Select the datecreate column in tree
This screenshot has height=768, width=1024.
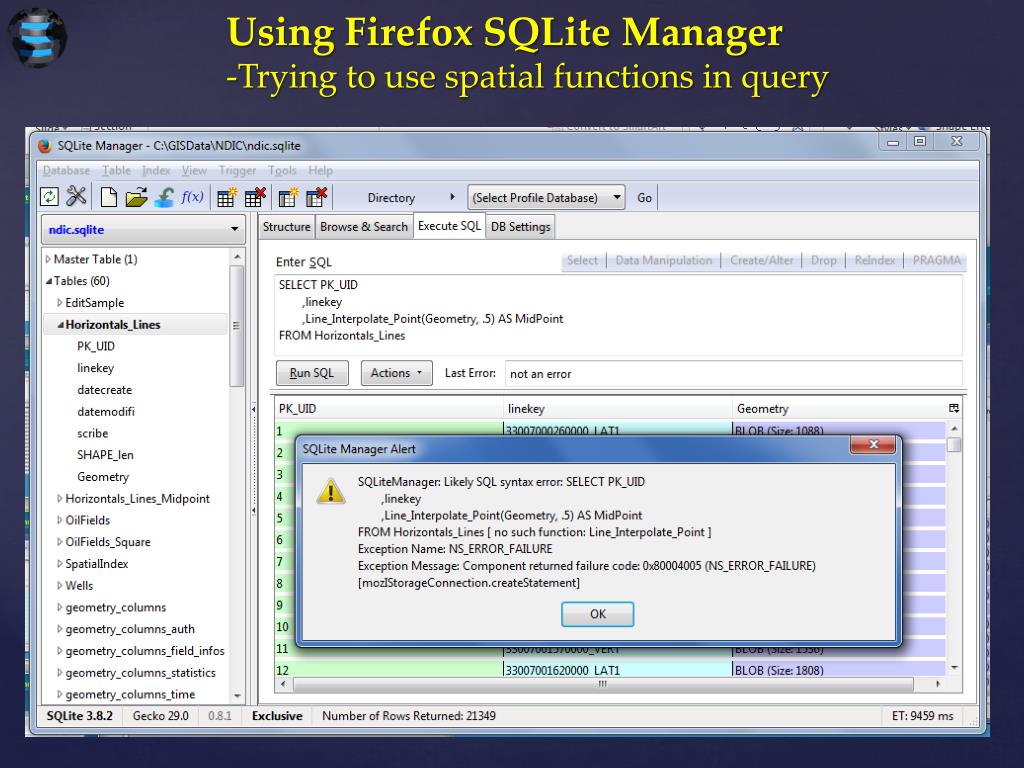pyautogui.click(x=104, y=390)
